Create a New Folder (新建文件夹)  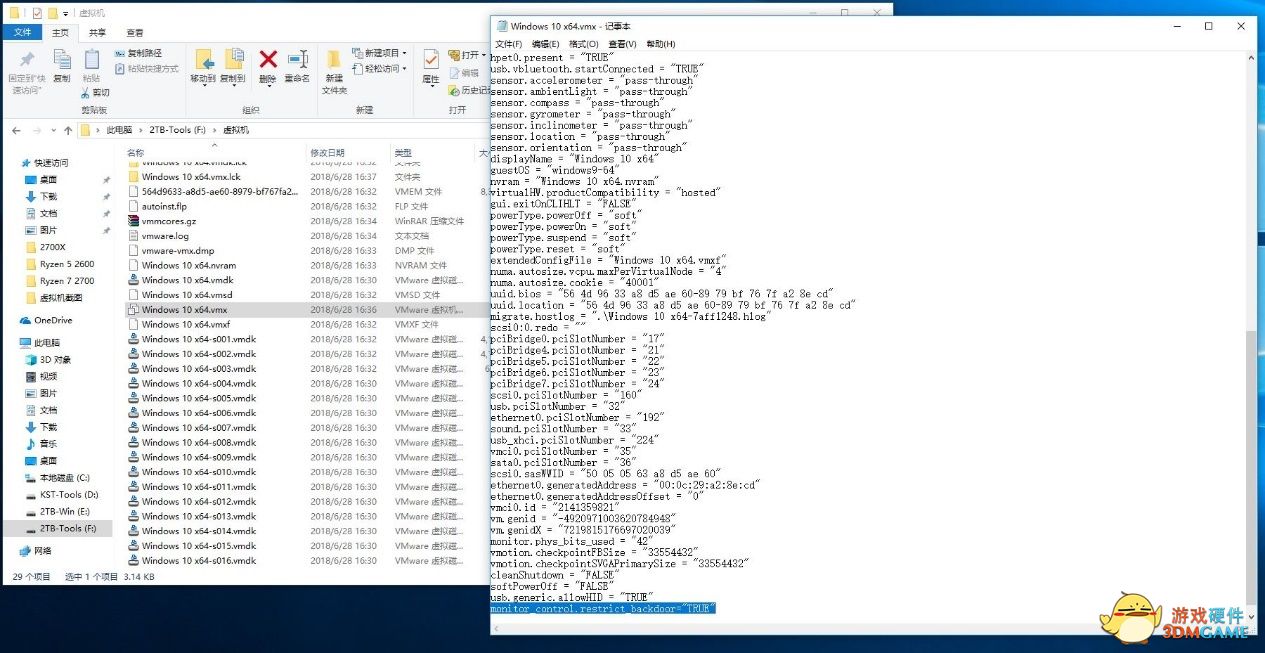[x=334, y=70]
